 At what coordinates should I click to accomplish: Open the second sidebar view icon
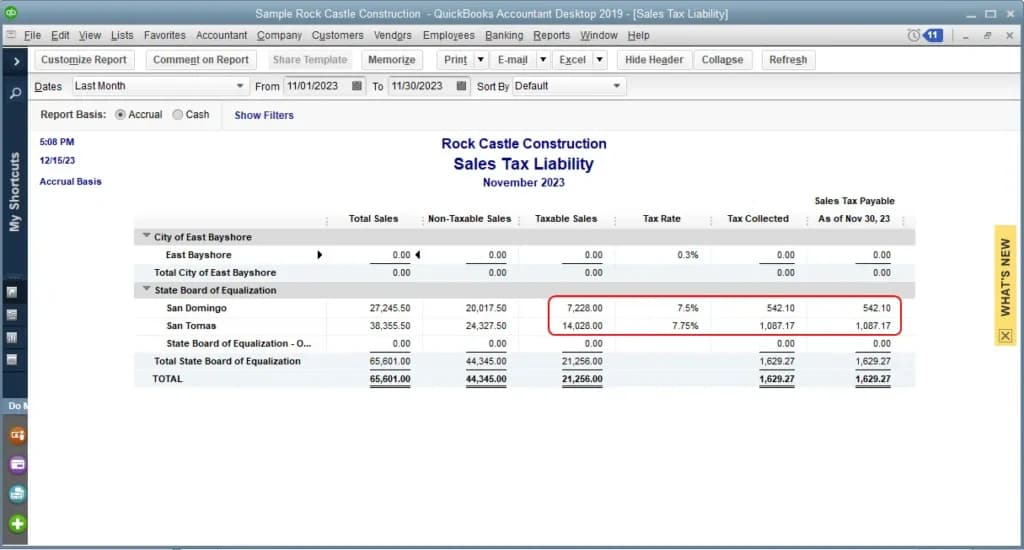point(12,315)
